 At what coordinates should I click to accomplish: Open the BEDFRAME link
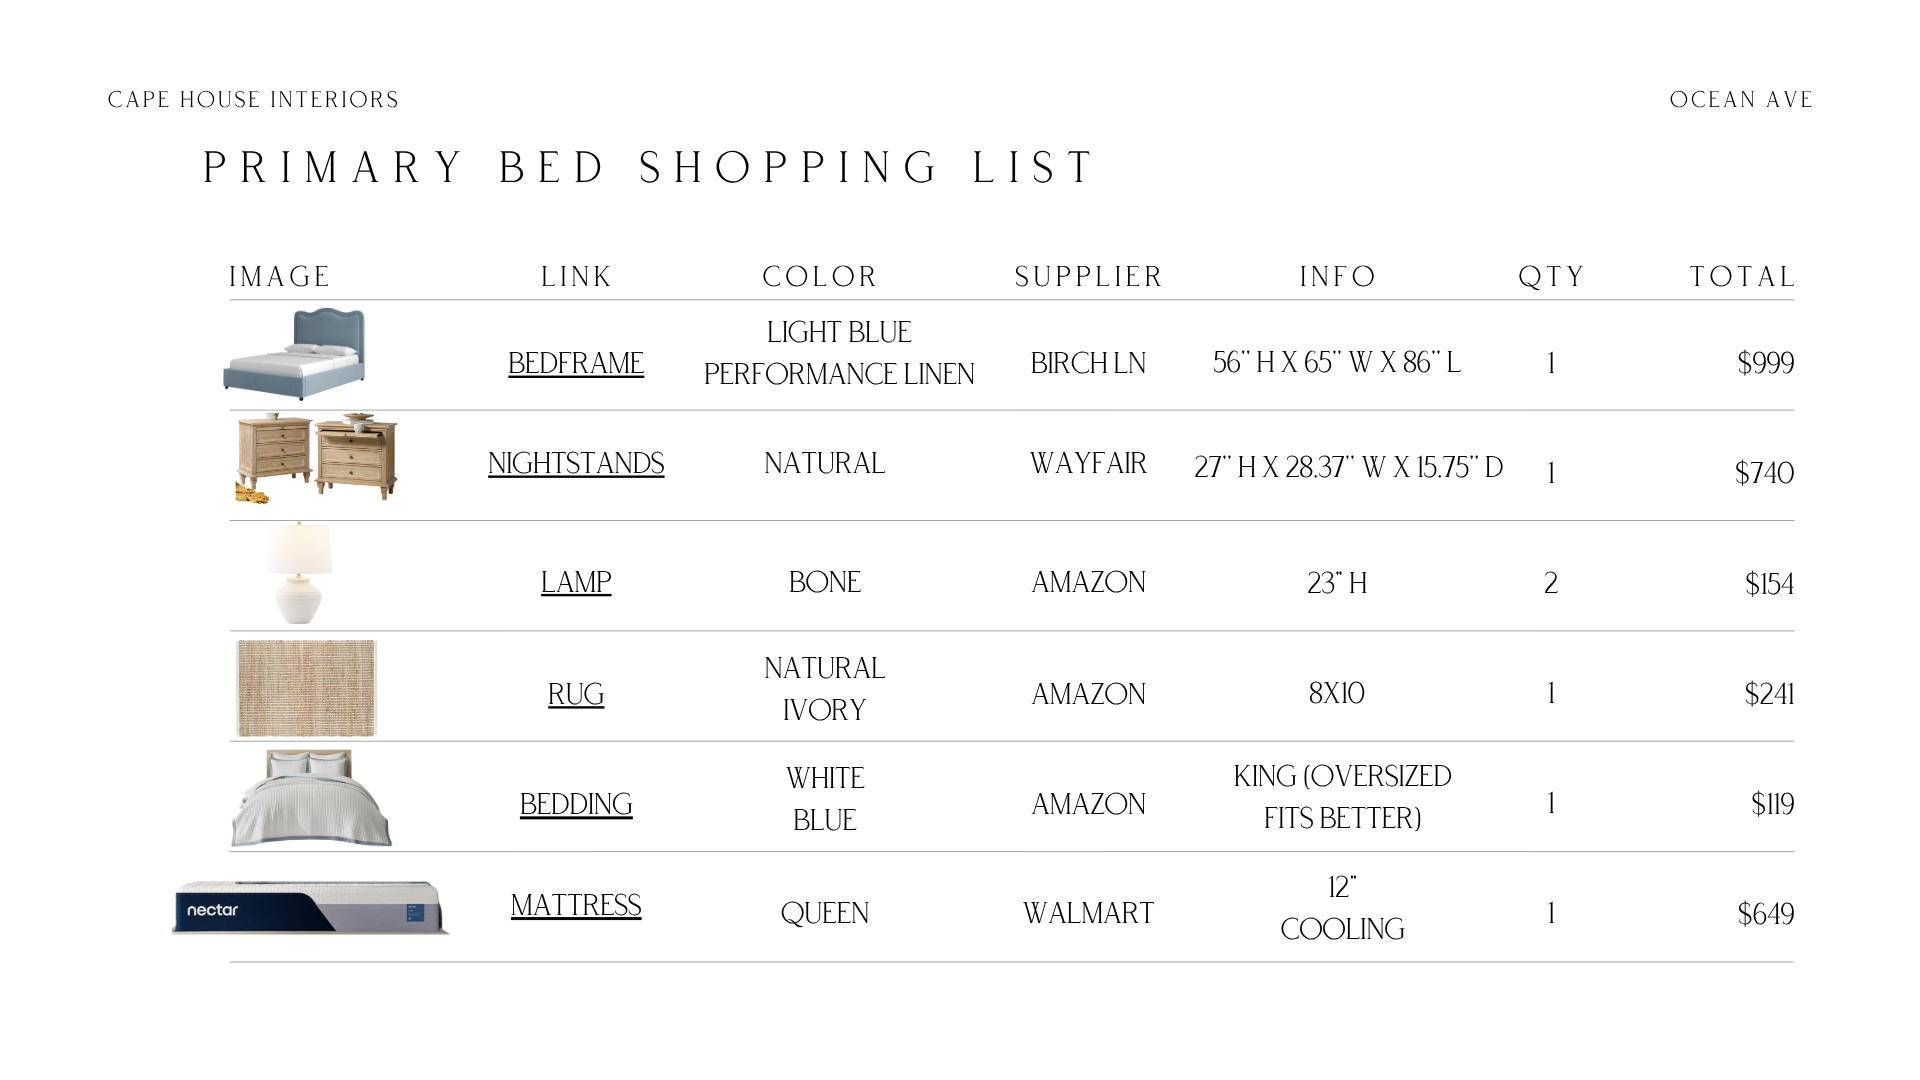tap(576, 363)
